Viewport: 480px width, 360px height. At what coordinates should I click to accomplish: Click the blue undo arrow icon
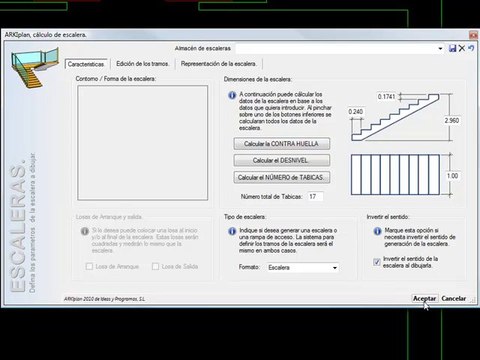(x=471, y=48)
